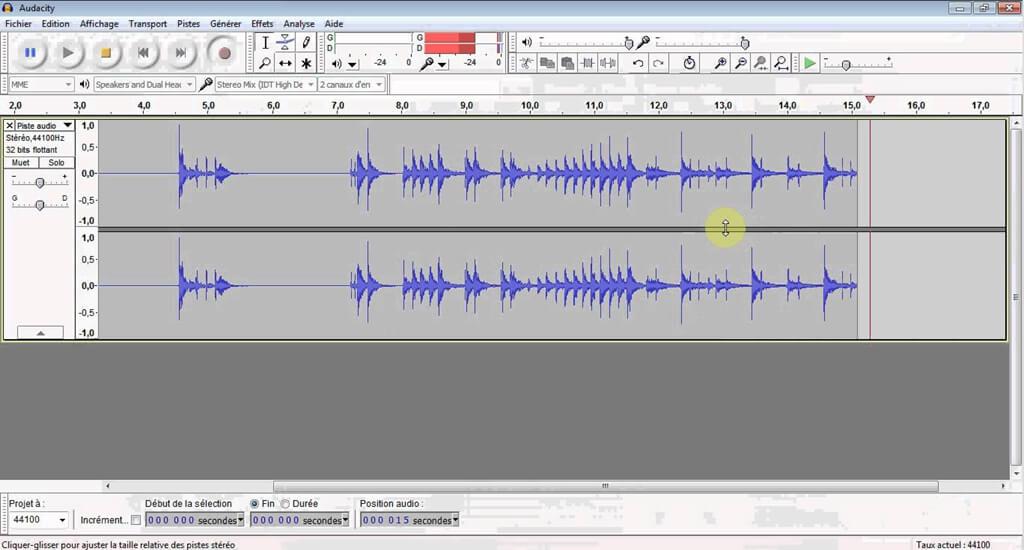Screen dimensions: 1024x550
Task: Click the Zoom Out magnifier icon
Action: tap(741, 63)
